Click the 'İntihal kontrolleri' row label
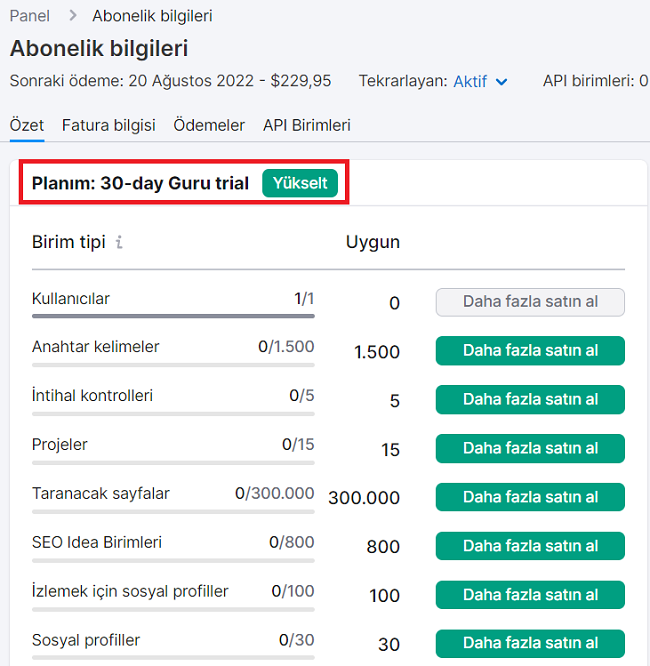The image size is (650, 666). point(92,395)
